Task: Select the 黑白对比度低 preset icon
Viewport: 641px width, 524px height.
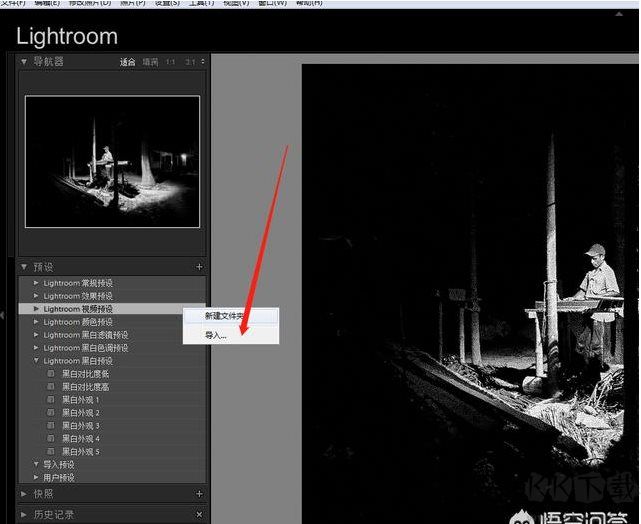Action: pyautogui.click(x=51, y=374)
